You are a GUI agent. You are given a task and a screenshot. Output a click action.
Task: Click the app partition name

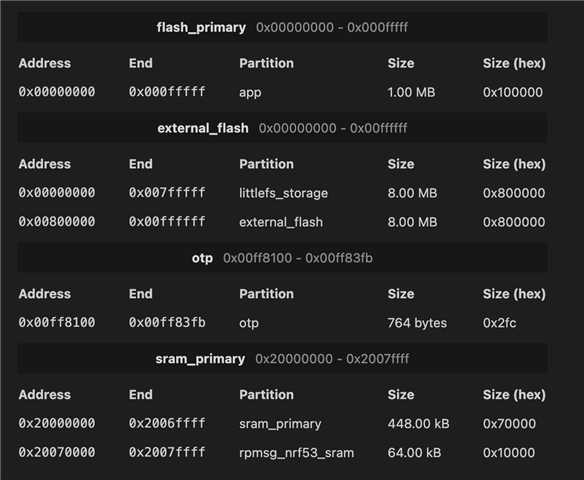click(250, 92)
